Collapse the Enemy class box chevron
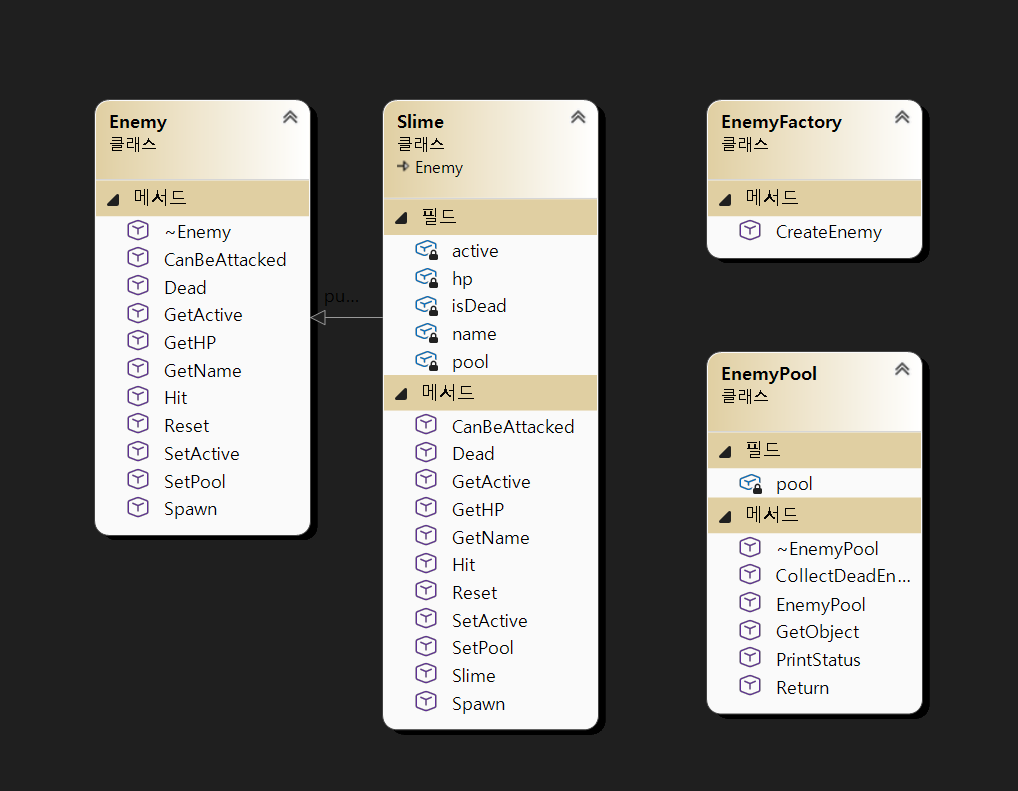 click(x=290, y=117)
